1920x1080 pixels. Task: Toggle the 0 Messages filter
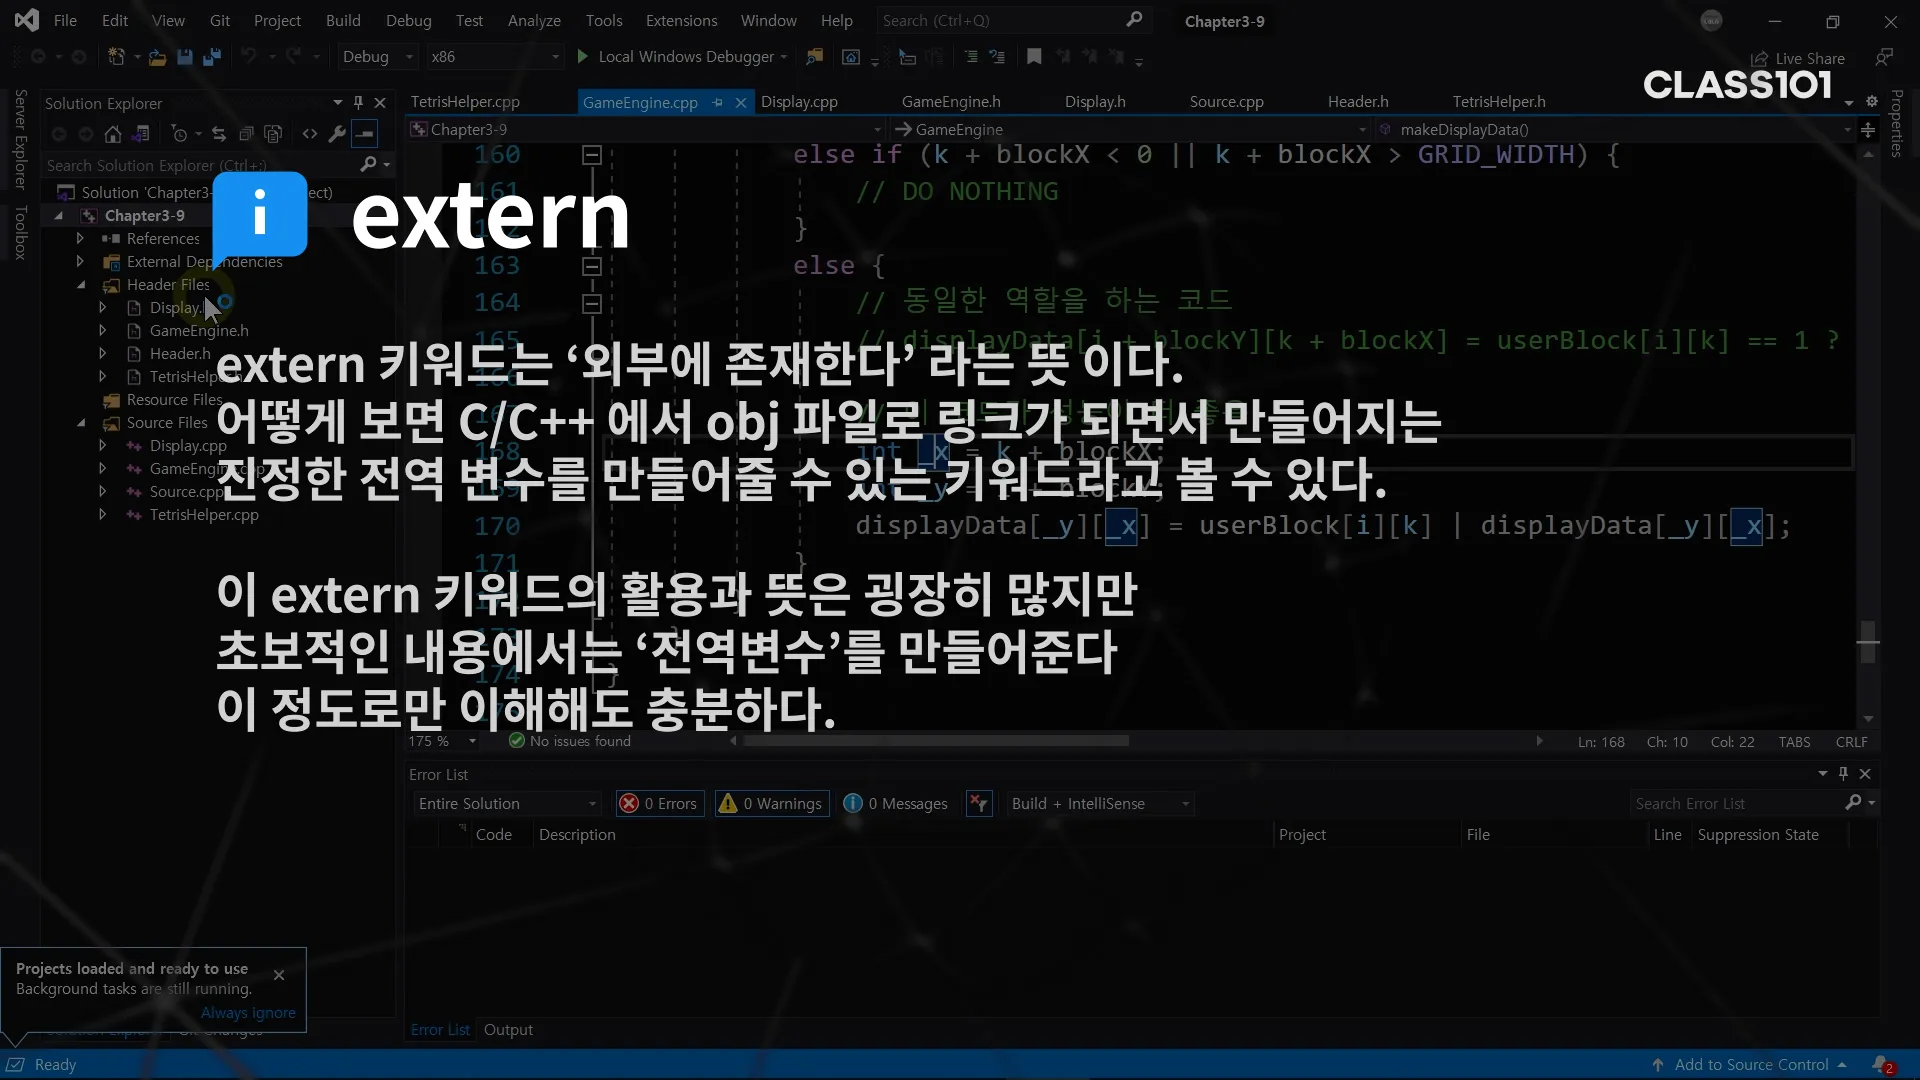click(896, 804)
